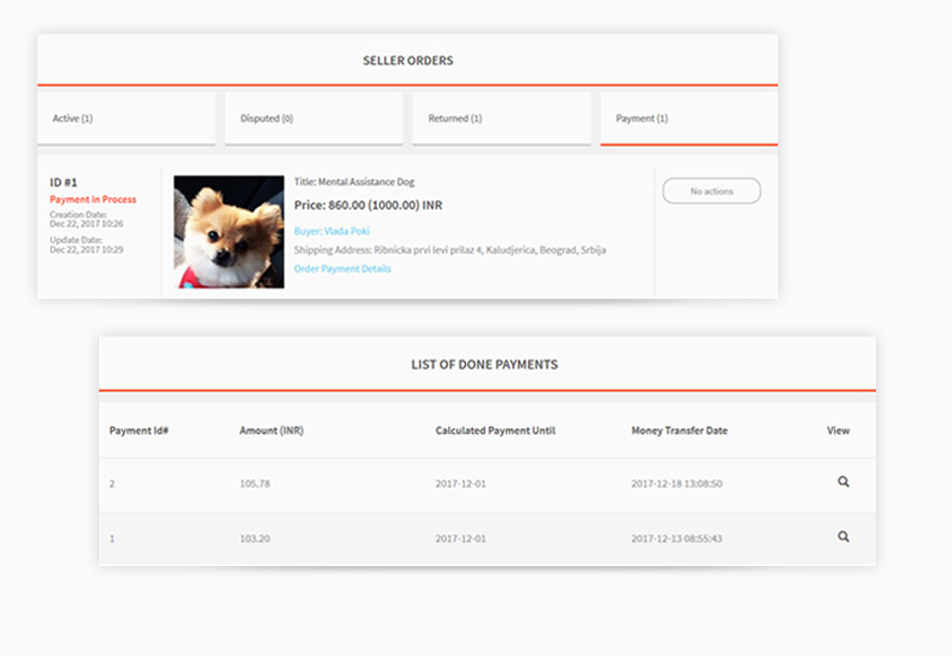Click the Calculated Payment Until column header
Screen dimensions: 952x656
pyautogui.click(x=495, y=431)
